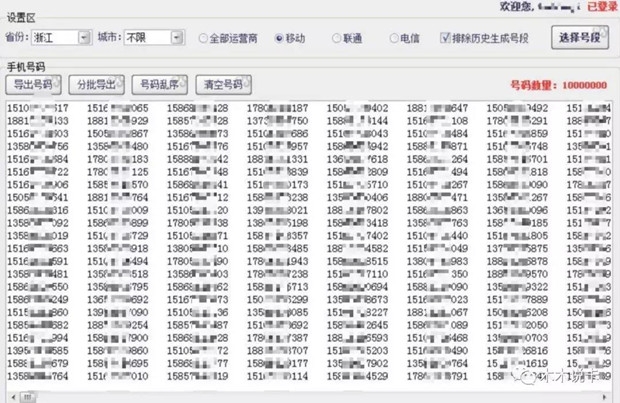Screen dimensions: 620x403
Task: Select the 联通 carrier radio button
Action: tap(336, 39)
